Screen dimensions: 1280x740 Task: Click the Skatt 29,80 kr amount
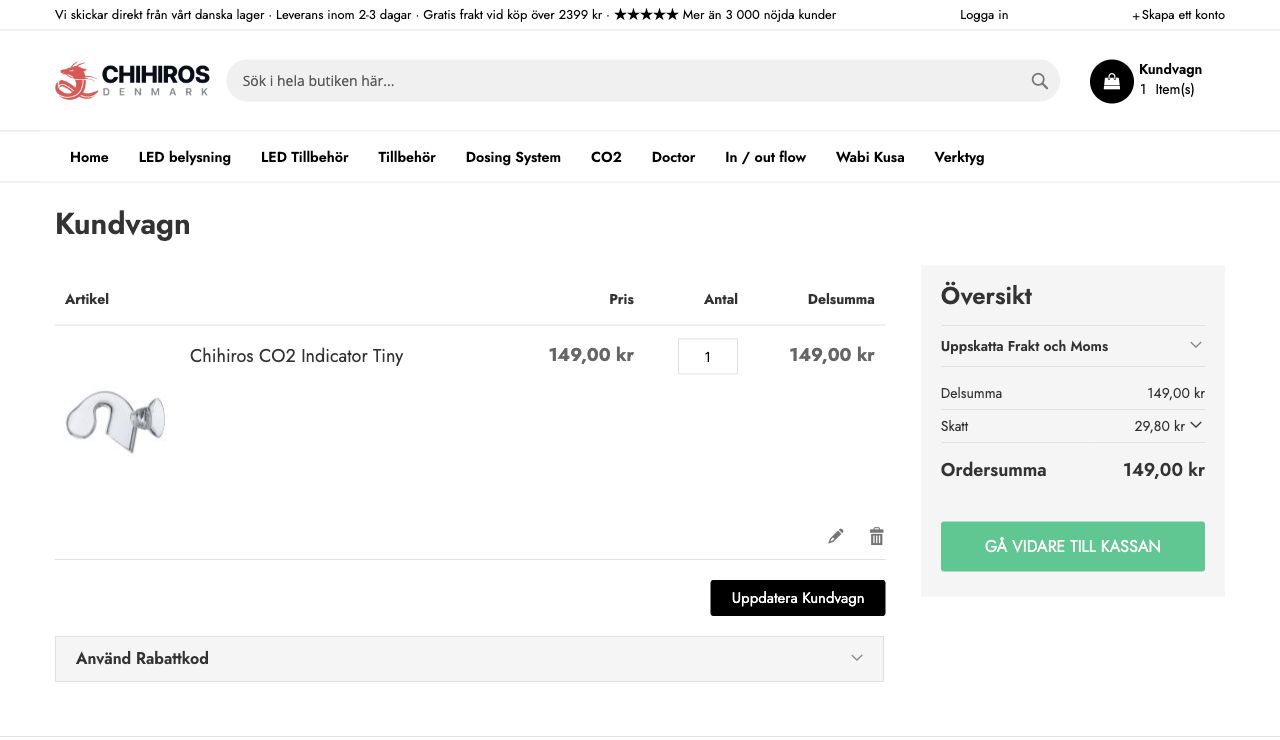1159,426
